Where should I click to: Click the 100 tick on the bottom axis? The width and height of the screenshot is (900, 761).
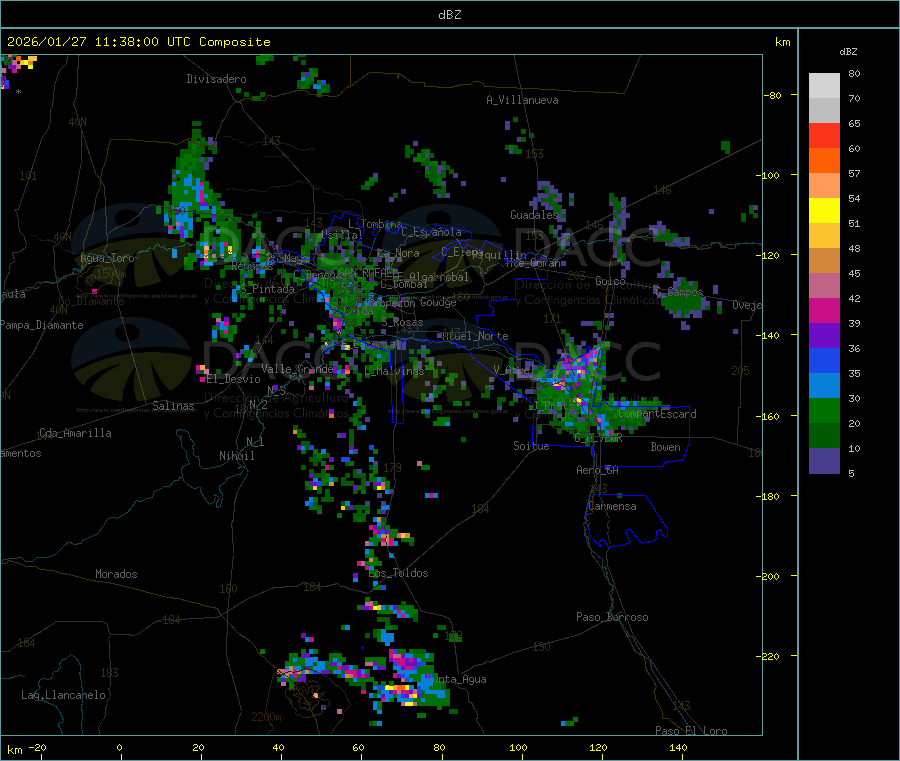(518, 747)
